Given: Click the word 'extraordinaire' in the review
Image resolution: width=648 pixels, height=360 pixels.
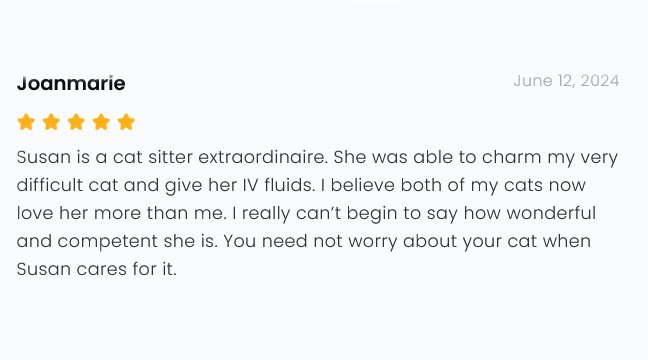Looking at the screenshot, I should click(263, 157).
